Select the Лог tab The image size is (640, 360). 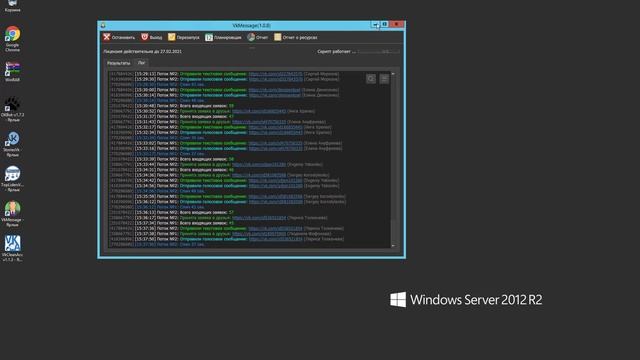point(141,63)
